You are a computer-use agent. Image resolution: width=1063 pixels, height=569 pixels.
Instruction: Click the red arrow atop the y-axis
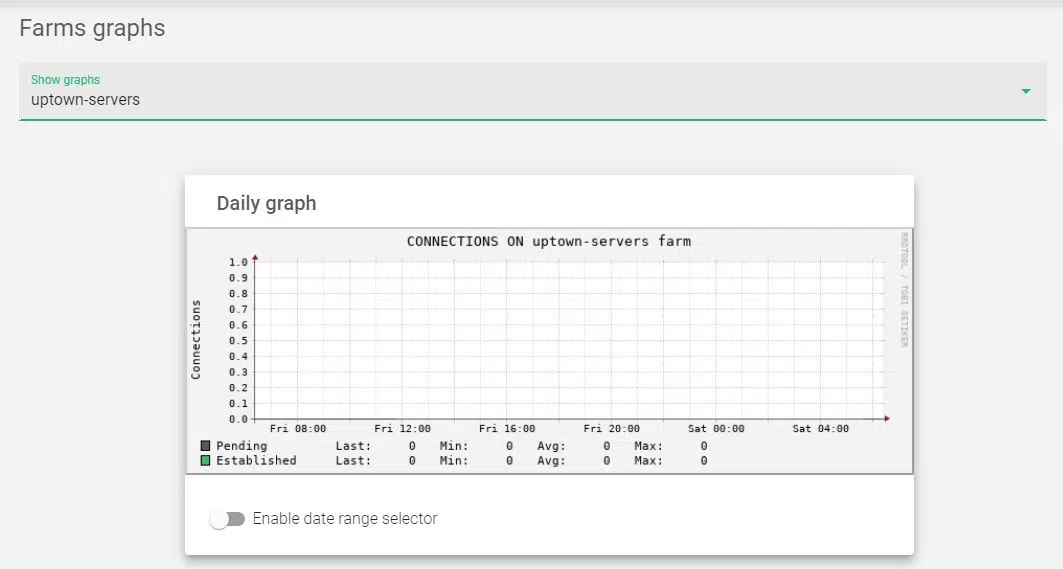(255, 257)
